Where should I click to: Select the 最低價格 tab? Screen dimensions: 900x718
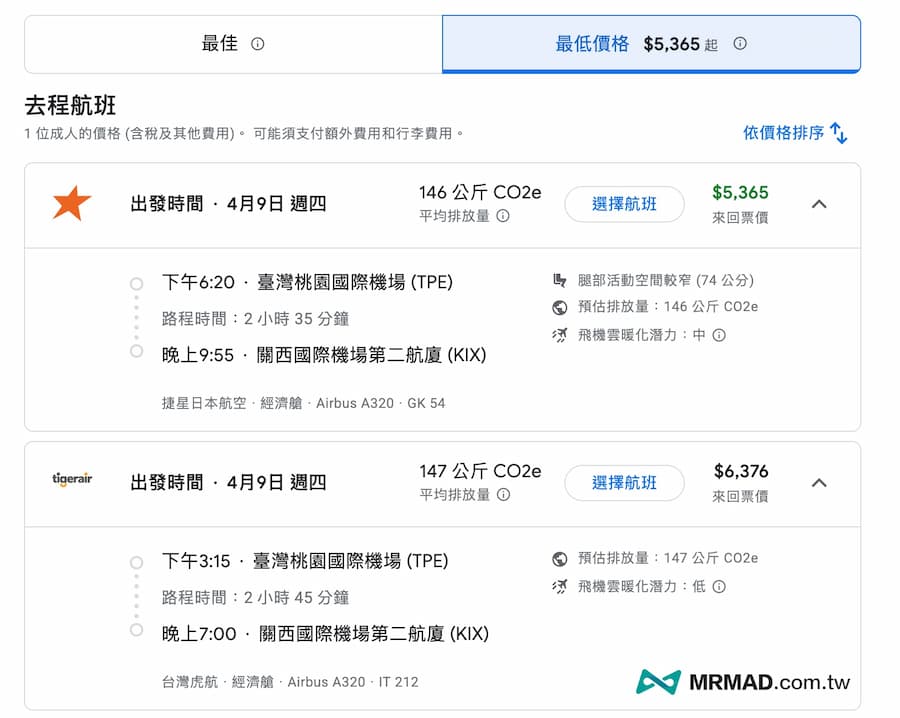click(650, 43)
